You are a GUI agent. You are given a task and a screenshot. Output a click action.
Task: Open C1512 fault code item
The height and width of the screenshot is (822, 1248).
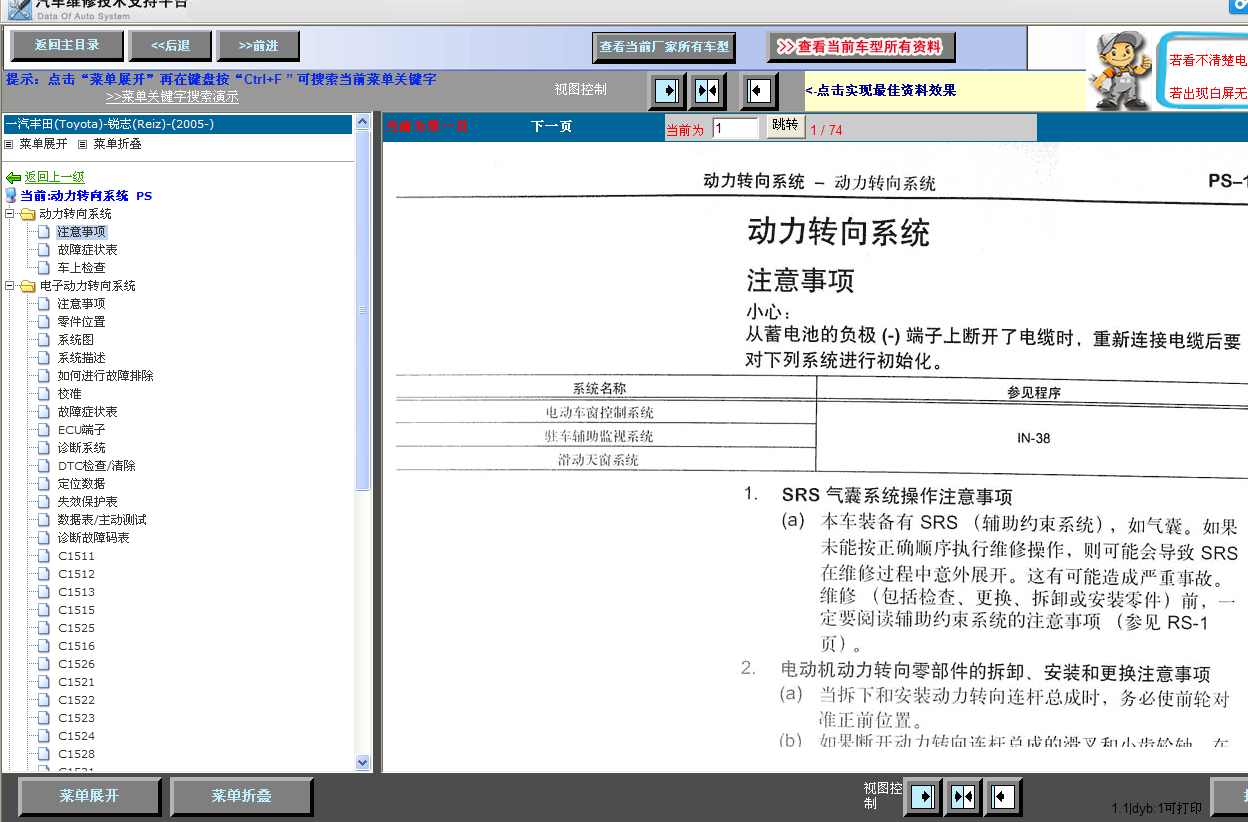tap(76, 574)
